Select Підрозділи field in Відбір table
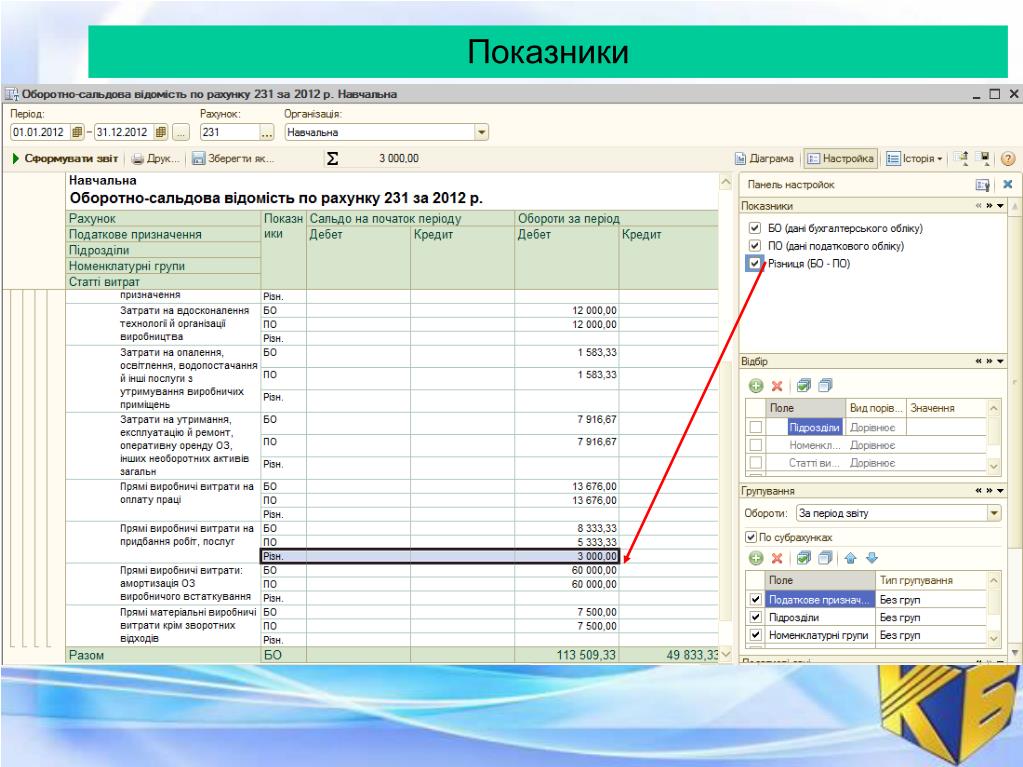This screenshot has width=1023, height=767. (814, 427)
